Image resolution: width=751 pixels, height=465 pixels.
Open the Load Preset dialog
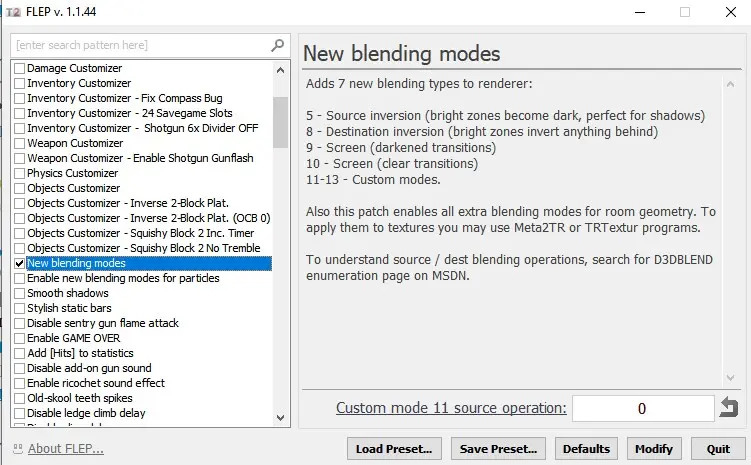[x=393, y=449]
